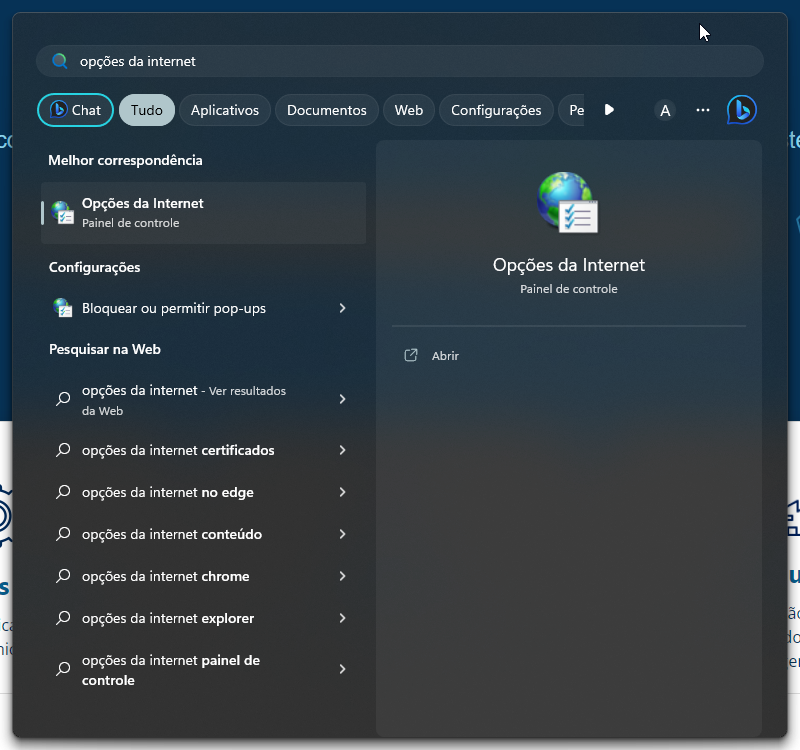
Task: Click the 'Opções da Internet' title in preview pane
Action: 568,265
